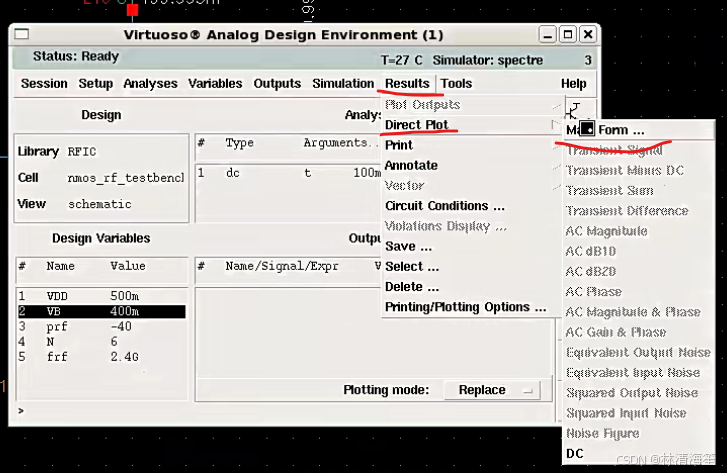
Task: Click Noise Figure entry
Action: 639,434
